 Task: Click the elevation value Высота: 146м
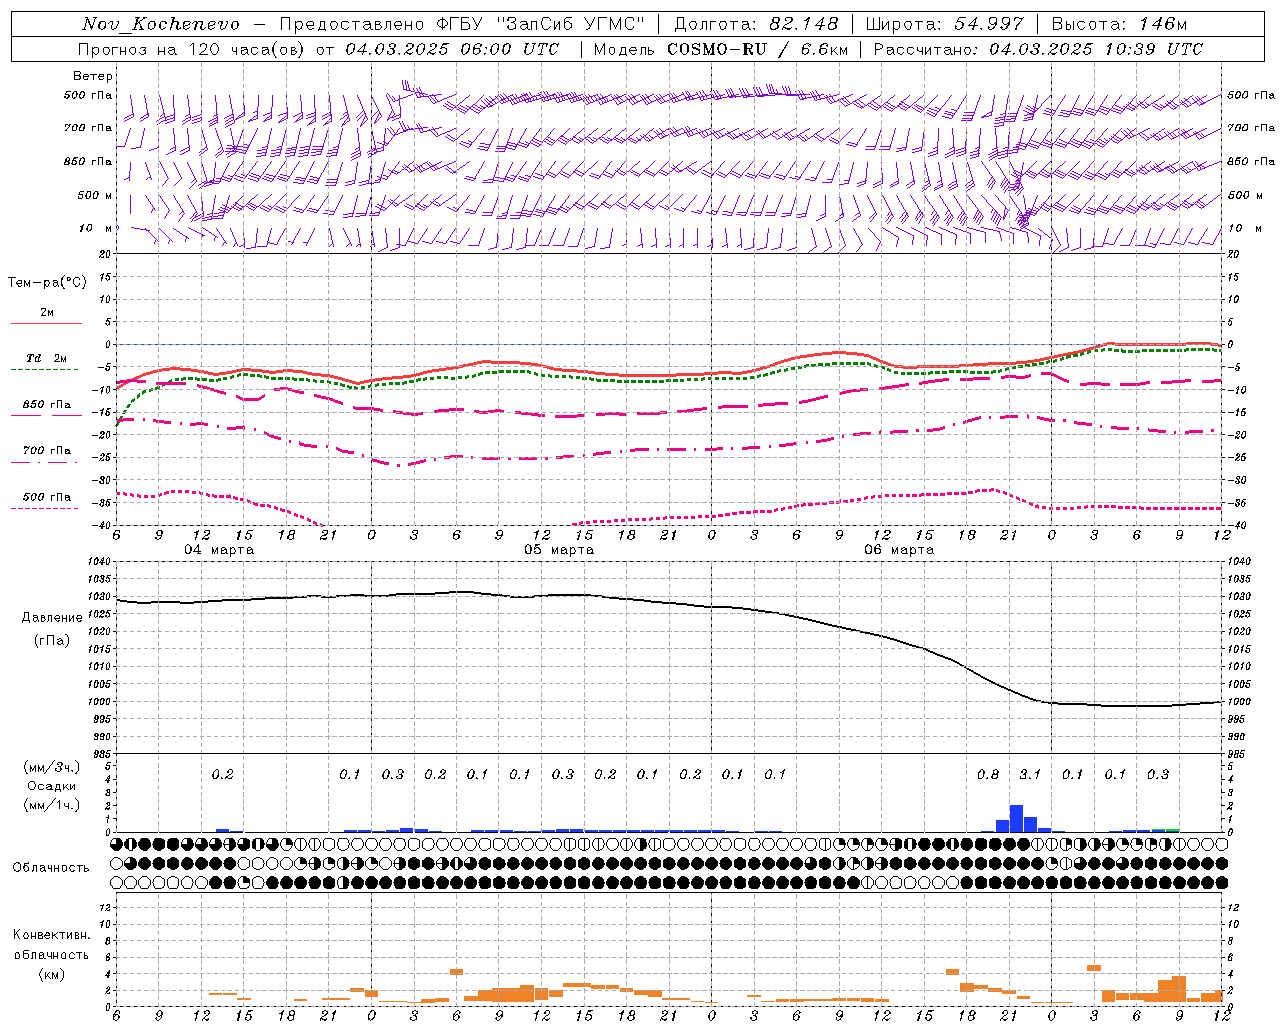(x=1119, y=24)
